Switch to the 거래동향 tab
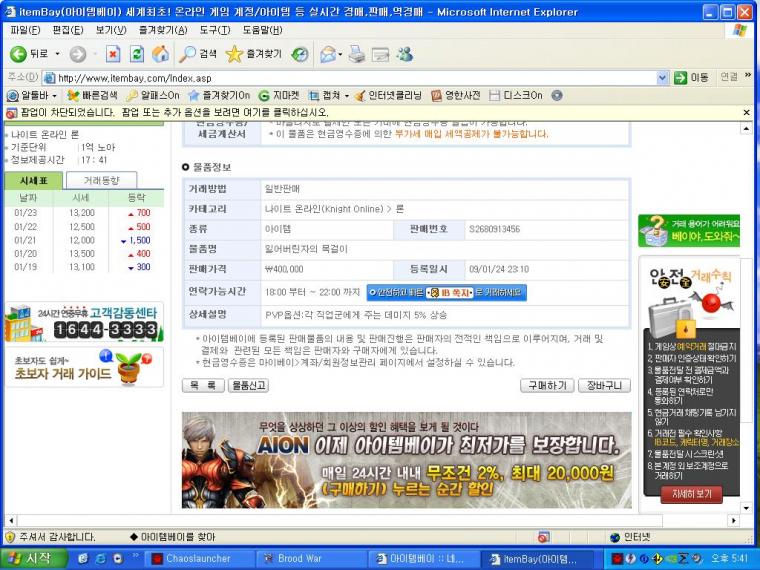Viewport: 760px width, 570px height. [101, 181]
